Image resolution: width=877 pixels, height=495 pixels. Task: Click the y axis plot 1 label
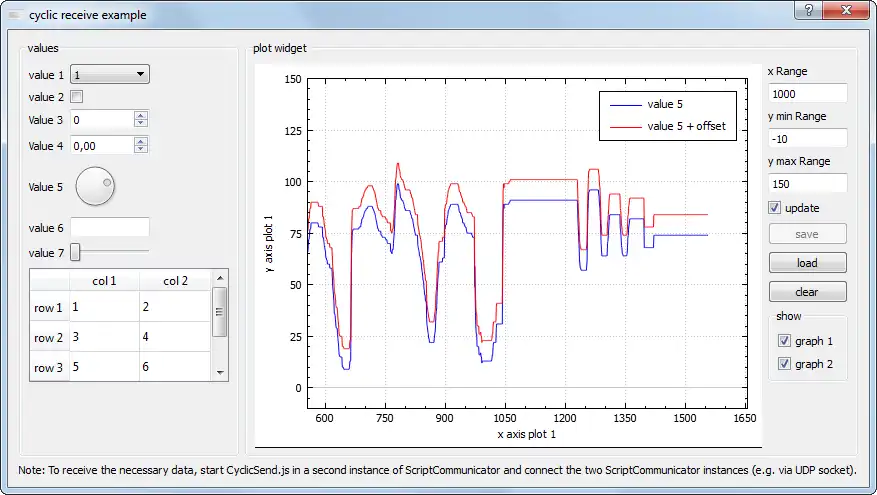tap(269, 244)
